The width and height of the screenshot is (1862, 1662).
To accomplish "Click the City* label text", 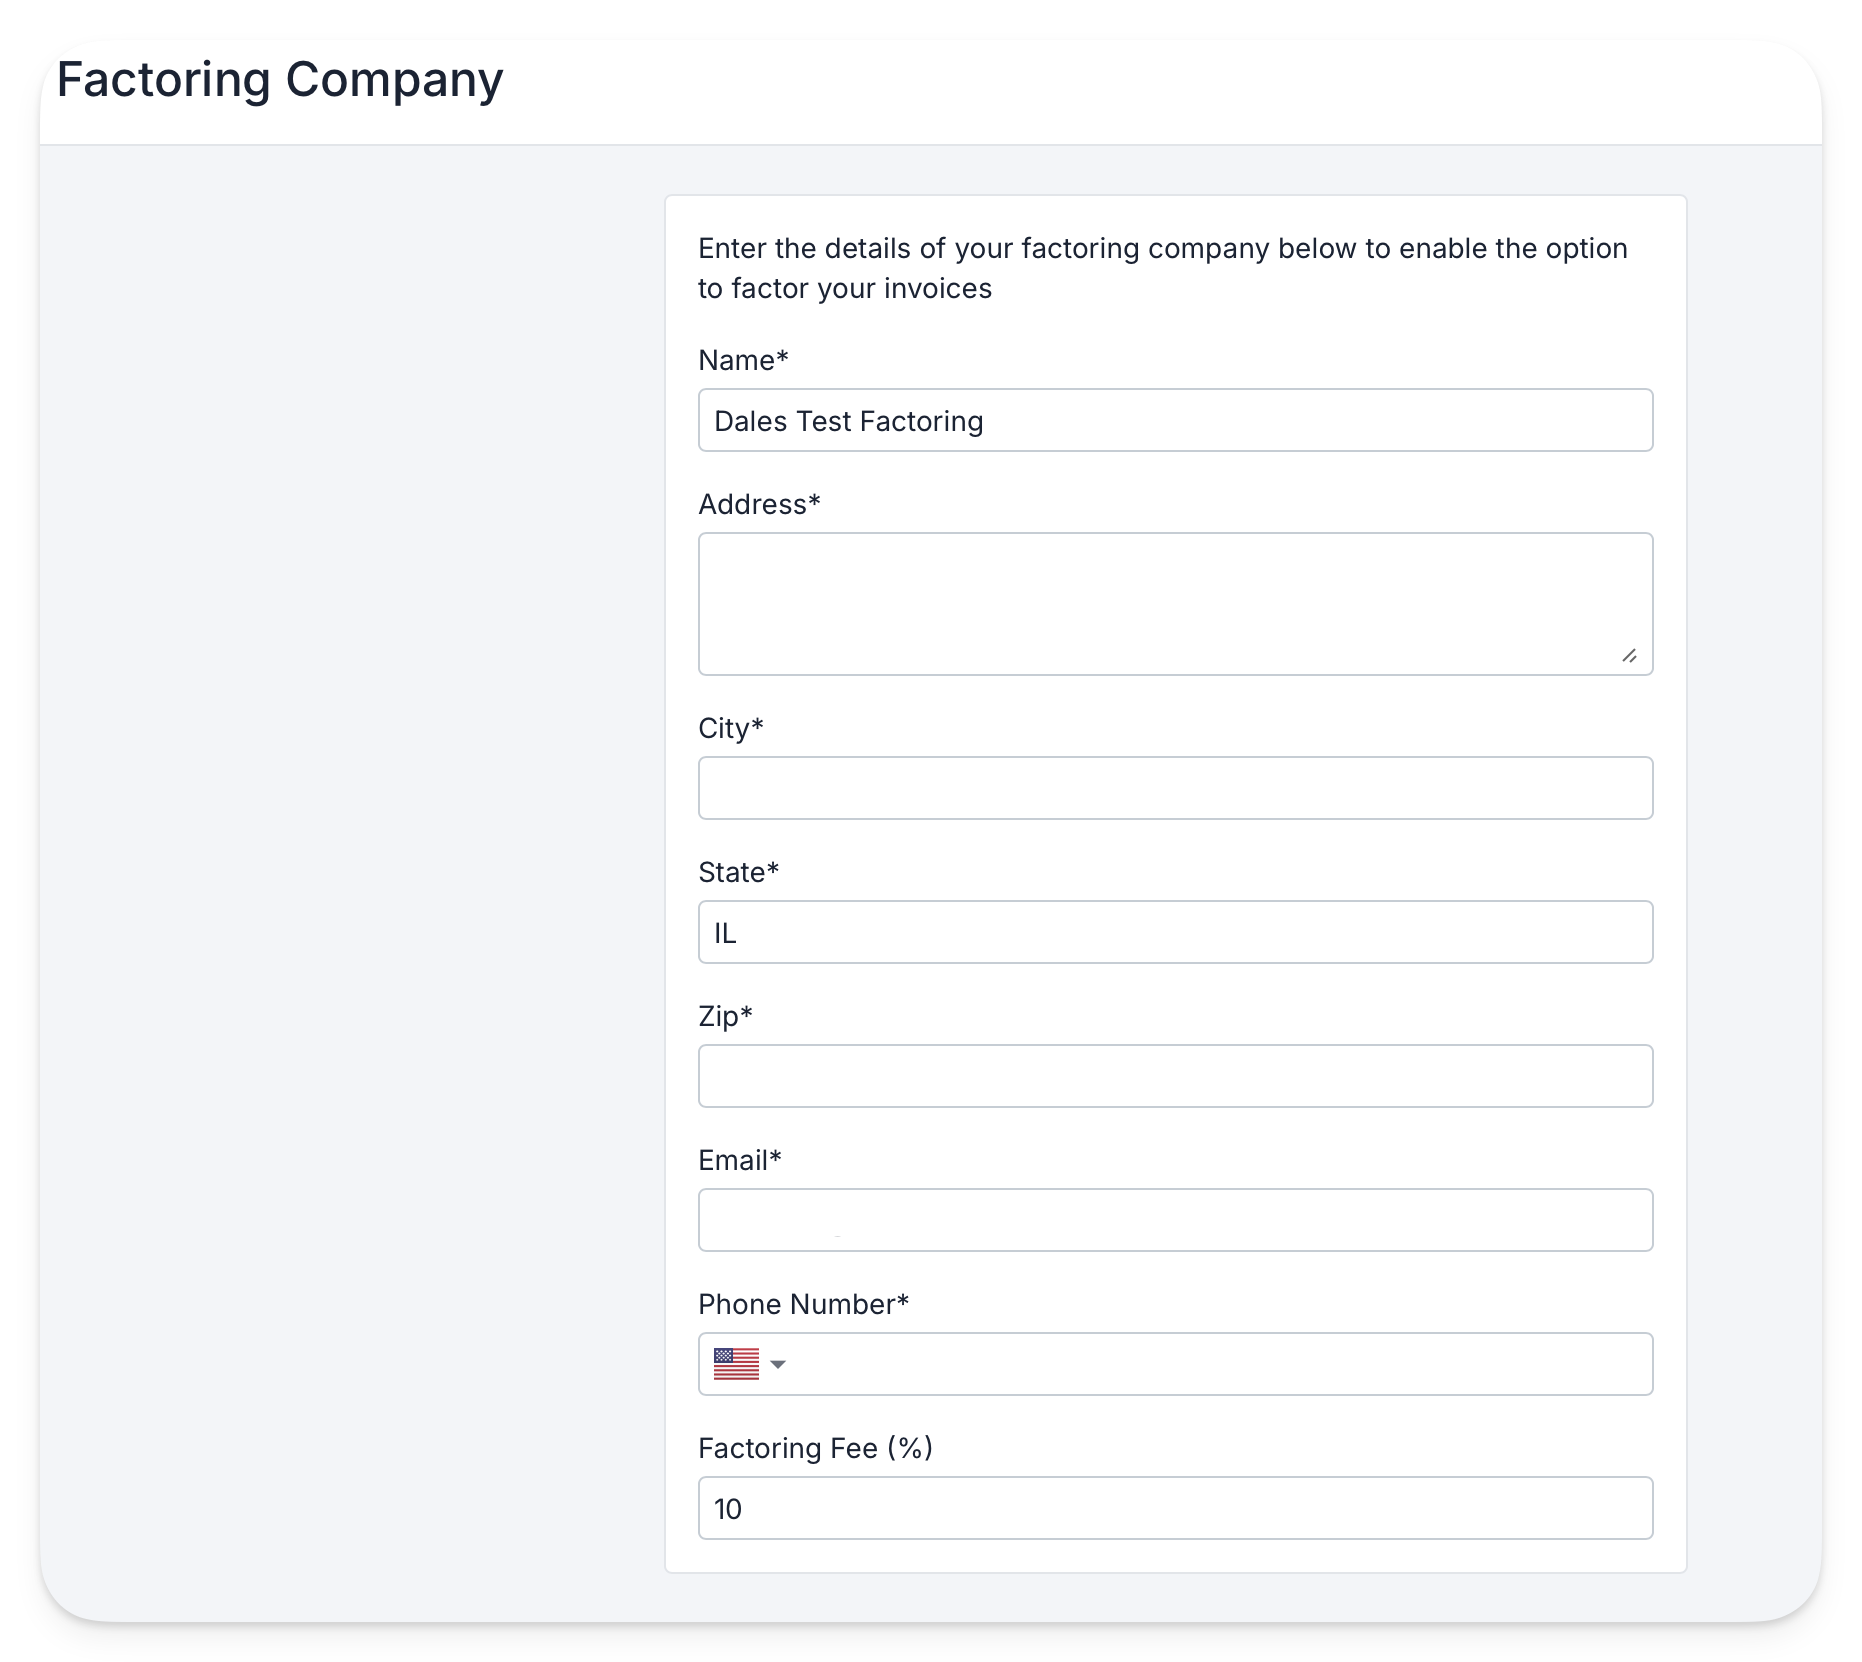I will tap(731, 728).
